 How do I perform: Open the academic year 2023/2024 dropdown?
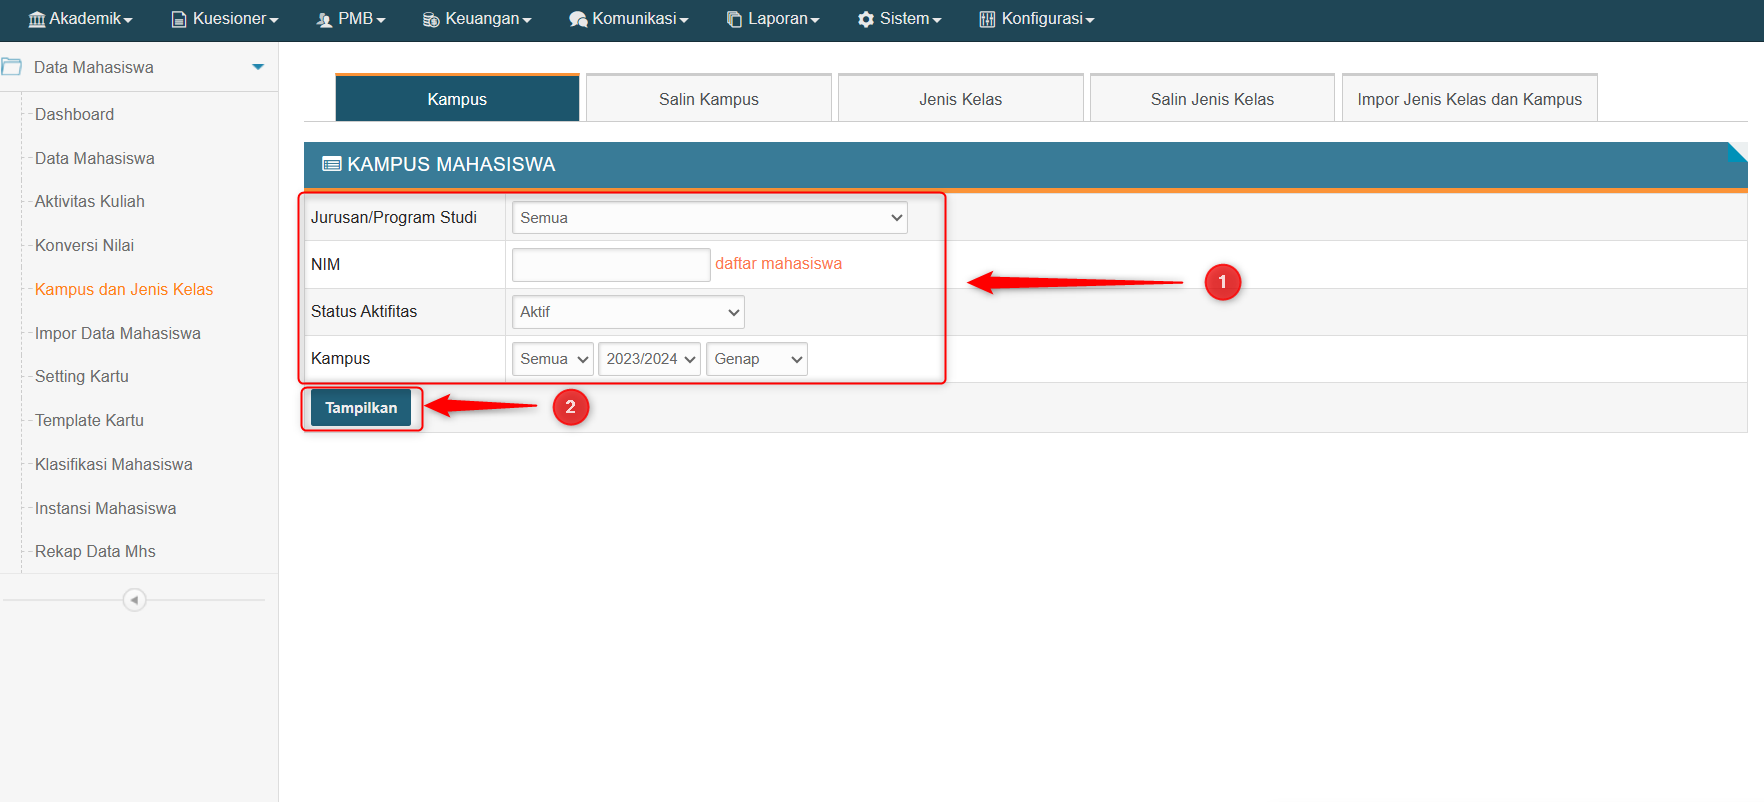point(649,359)
